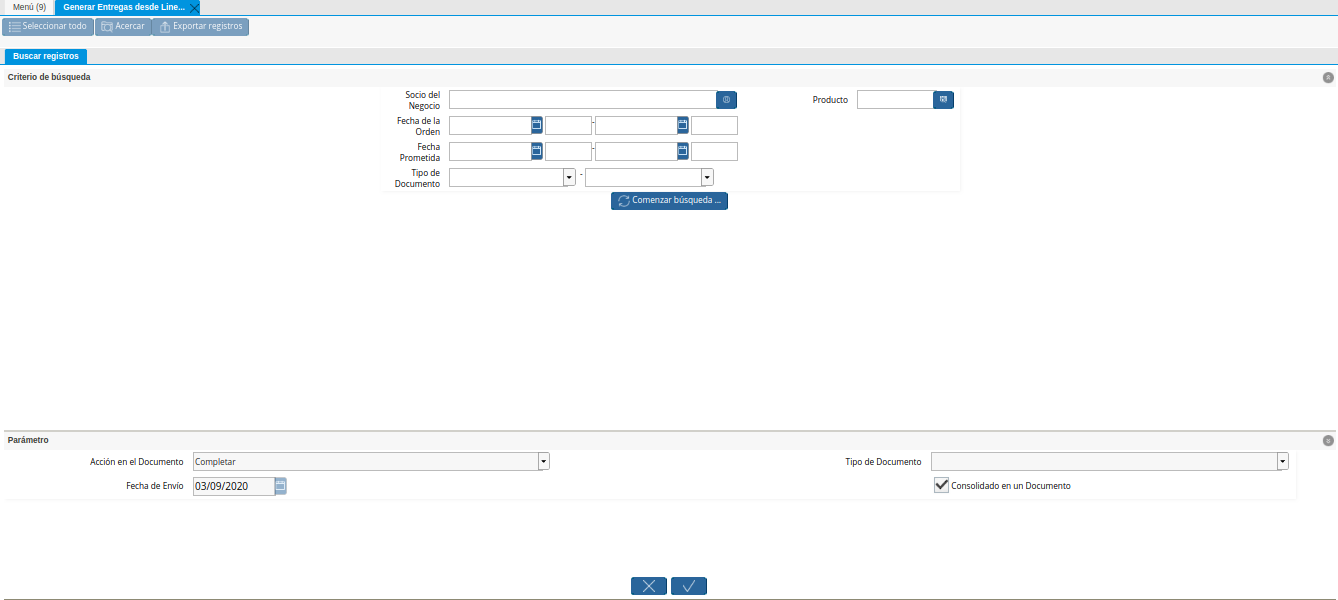This screenshot has width=1338, height=600.
Task: Open Fecha de la Orden start calendar
Action: coord(537,125)
